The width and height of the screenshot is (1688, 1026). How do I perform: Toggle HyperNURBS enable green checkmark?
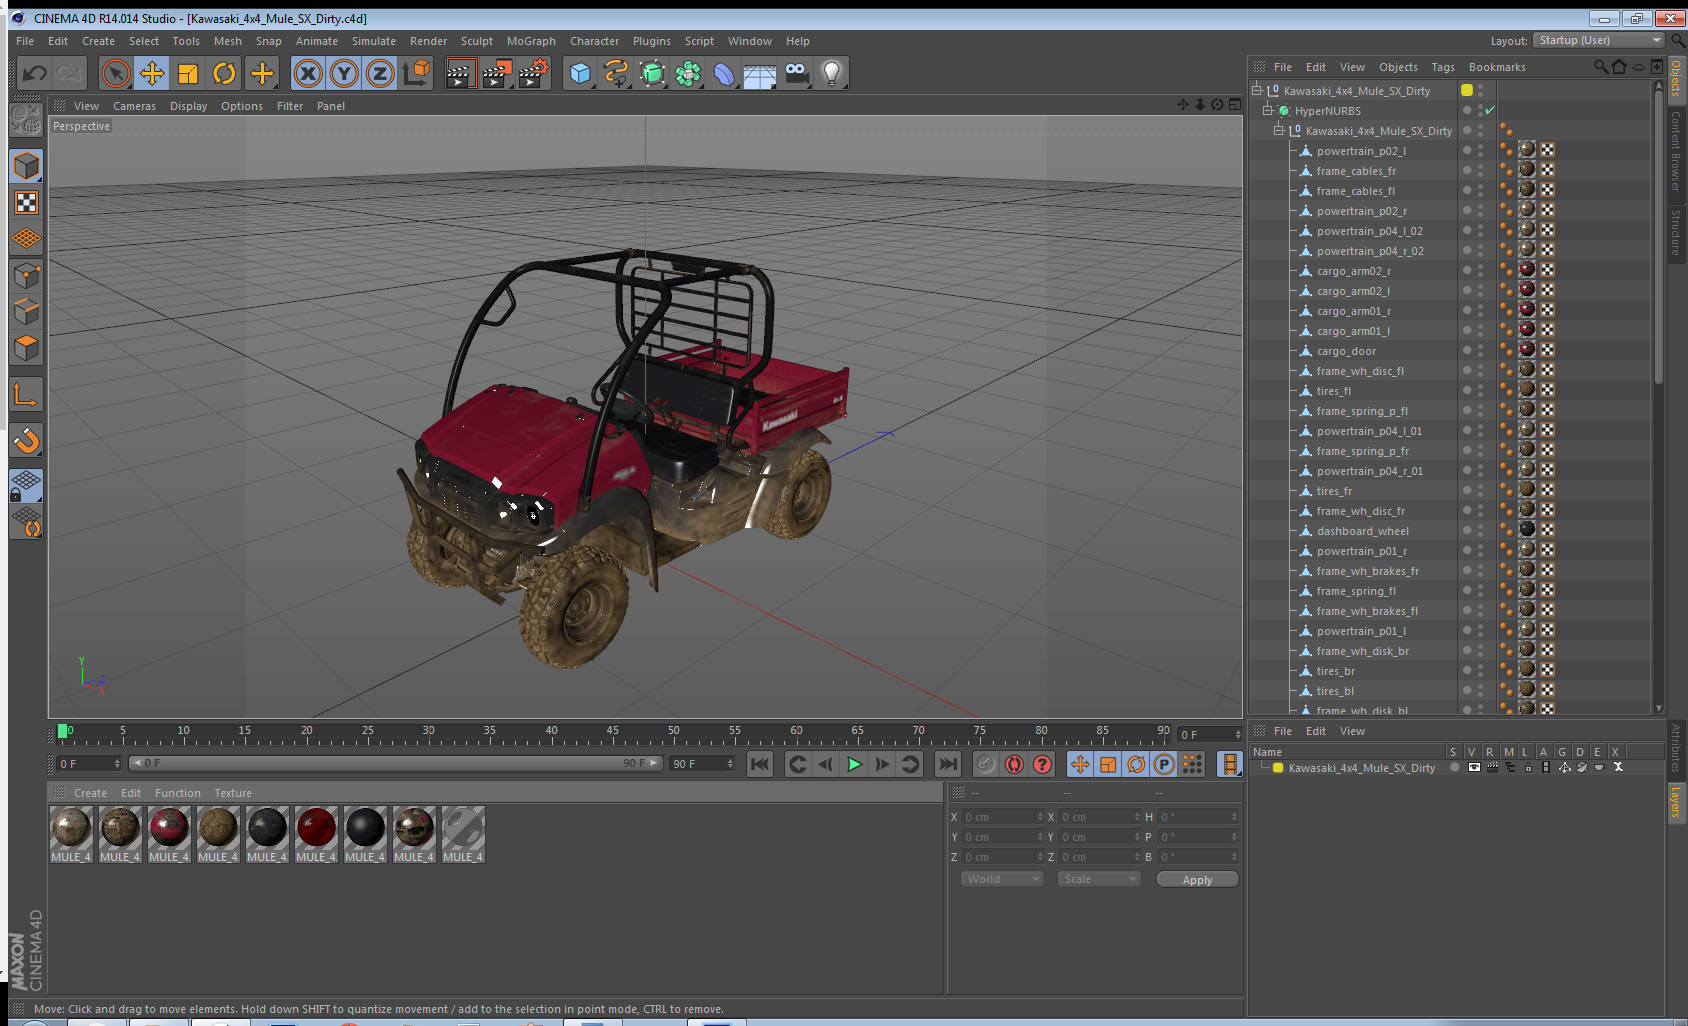(x=1490, y=110)
